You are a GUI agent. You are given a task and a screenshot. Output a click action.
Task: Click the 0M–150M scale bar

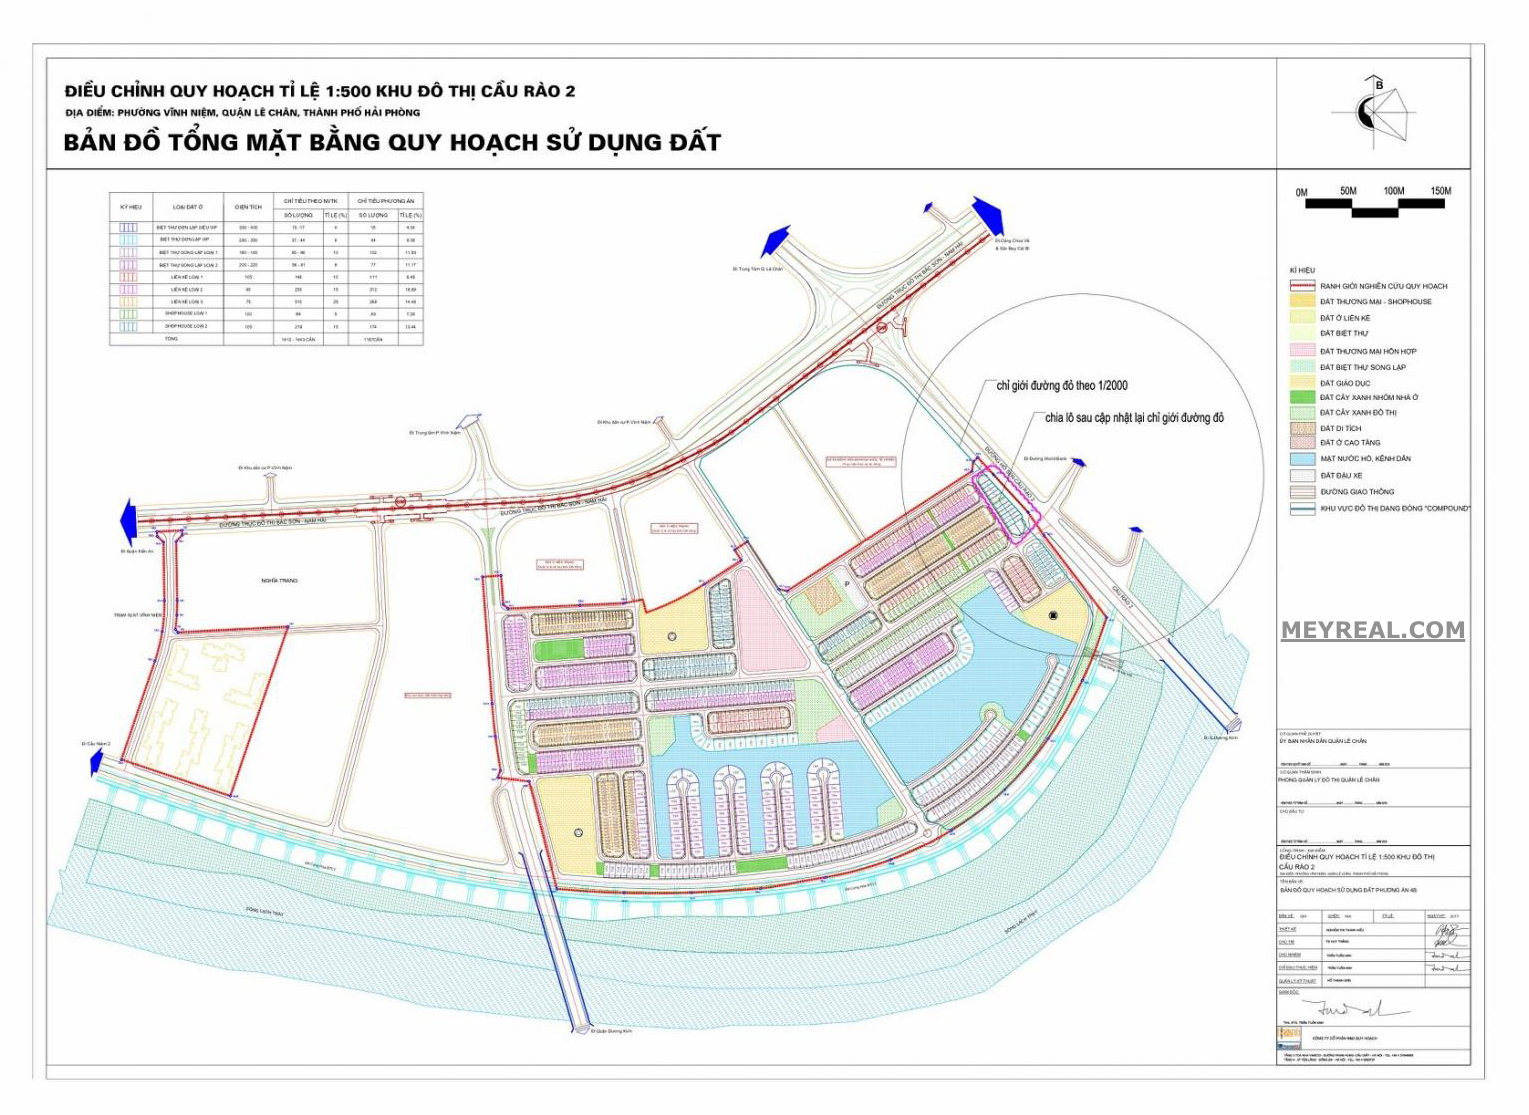tap(1373, 205)
